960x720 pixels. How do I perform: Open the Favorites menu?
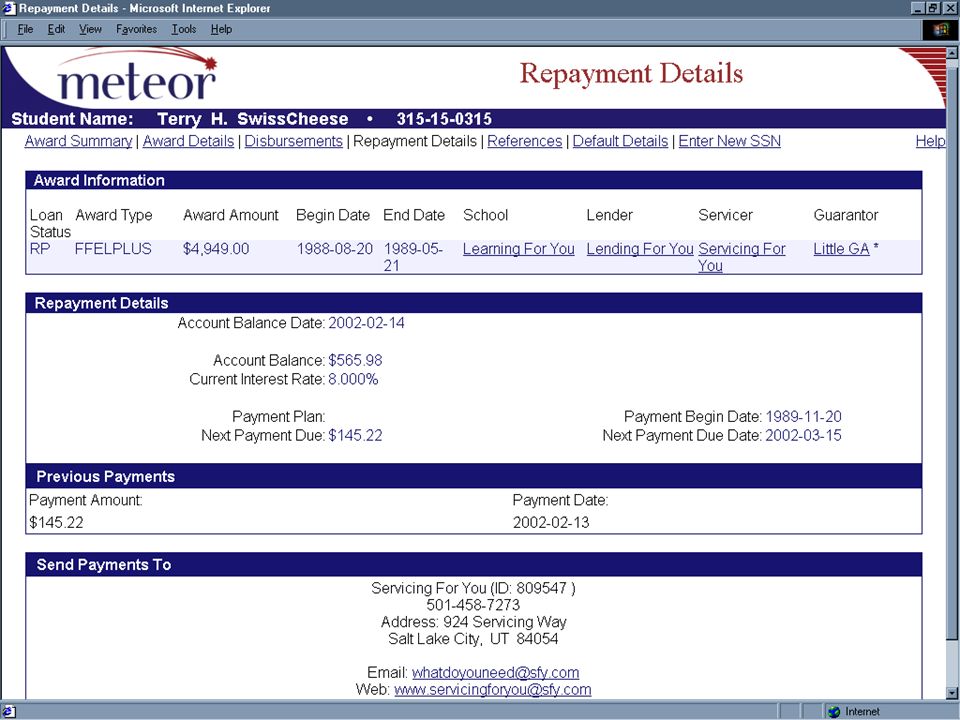pyautogui.click(x=136, y=29)
